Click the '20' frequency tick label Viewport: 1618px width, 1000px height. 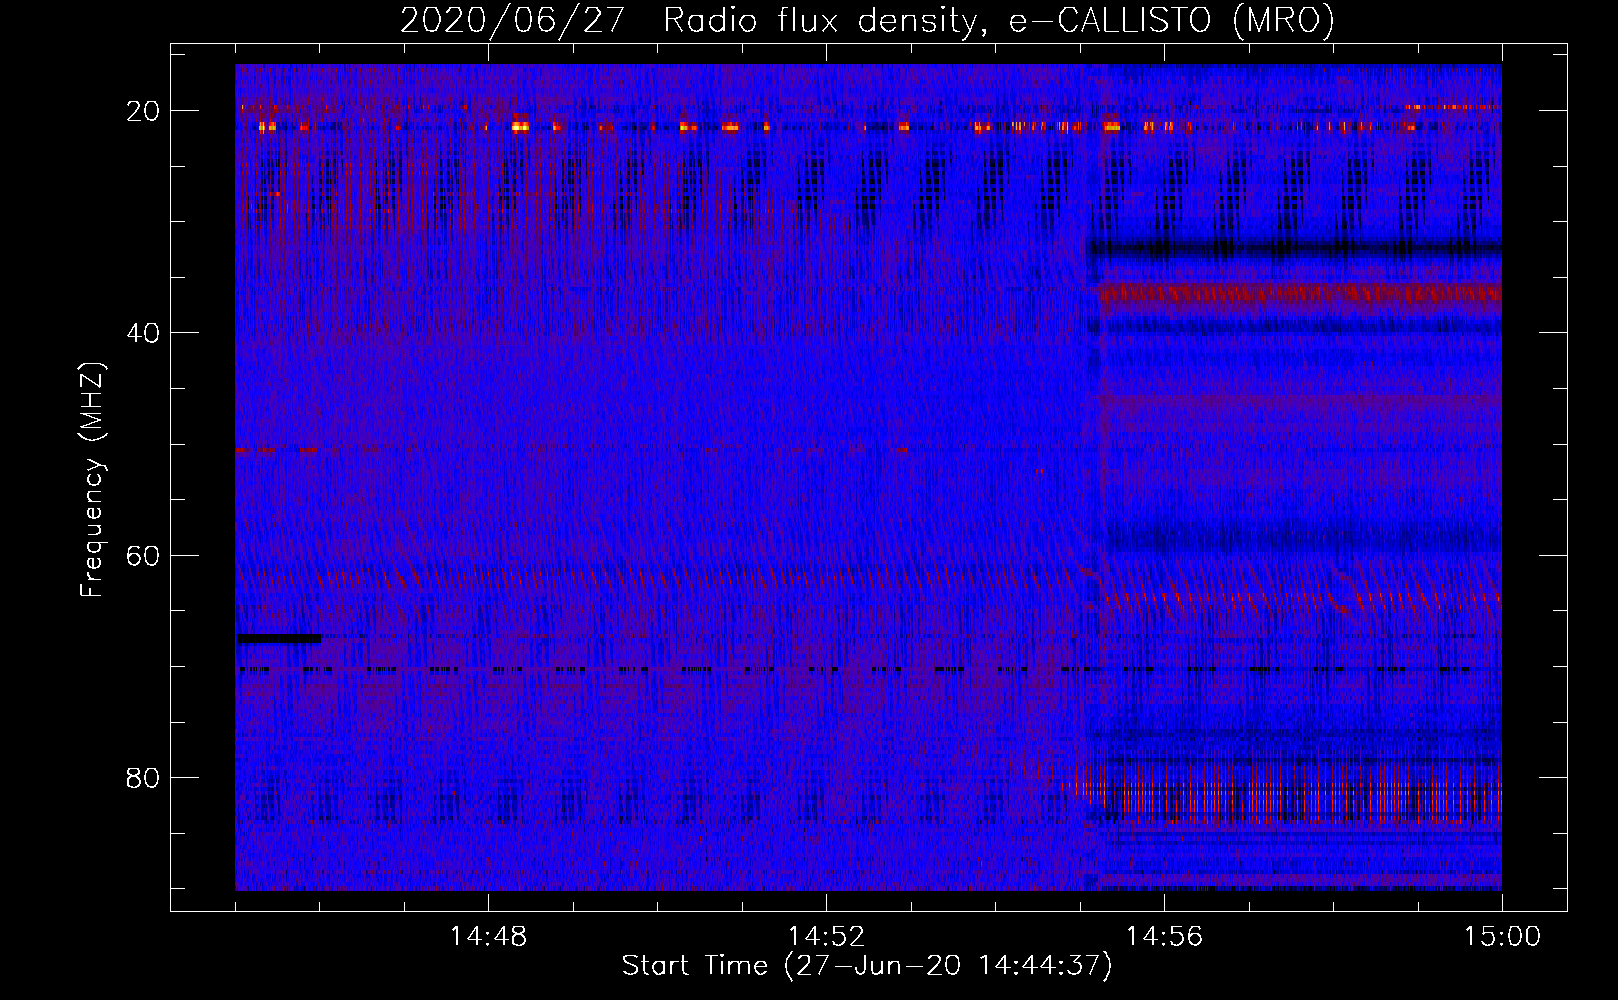[x=144, y=111]
